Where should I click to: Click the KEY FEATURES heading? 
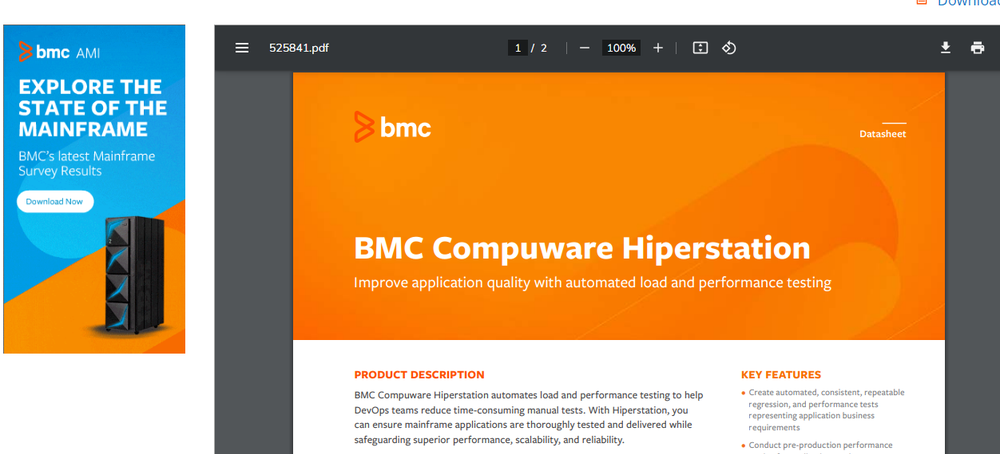781,375
